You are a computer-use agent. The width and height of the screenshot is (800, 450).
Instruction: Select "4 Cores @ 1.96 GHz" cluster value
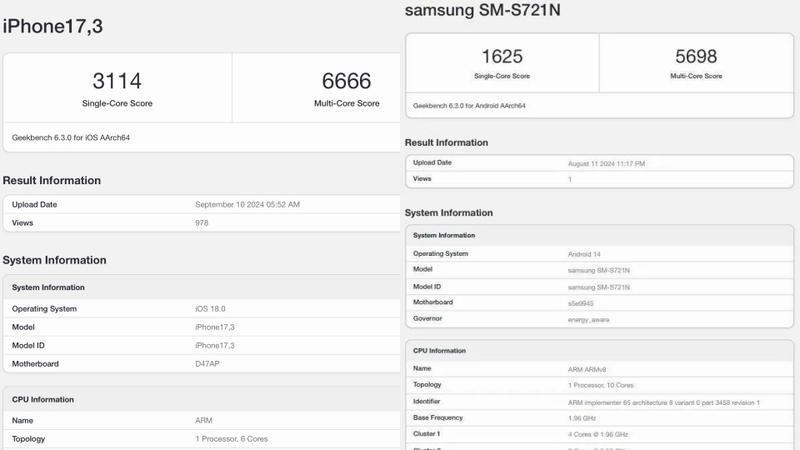(598, 434)
